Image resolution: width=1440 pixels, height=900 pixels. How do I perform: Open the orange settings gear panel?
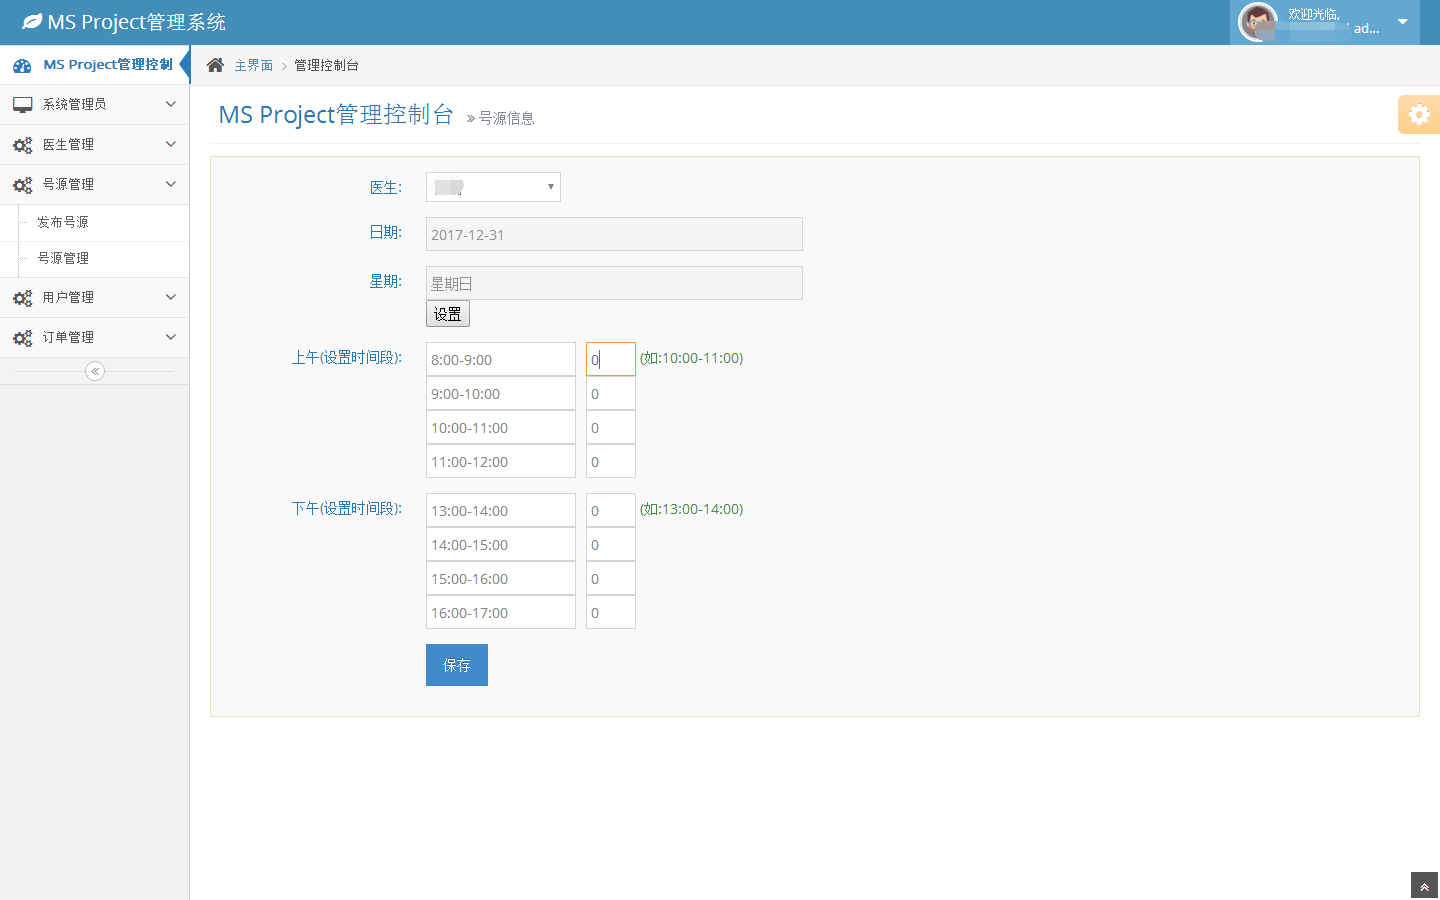pos(1418,115)
